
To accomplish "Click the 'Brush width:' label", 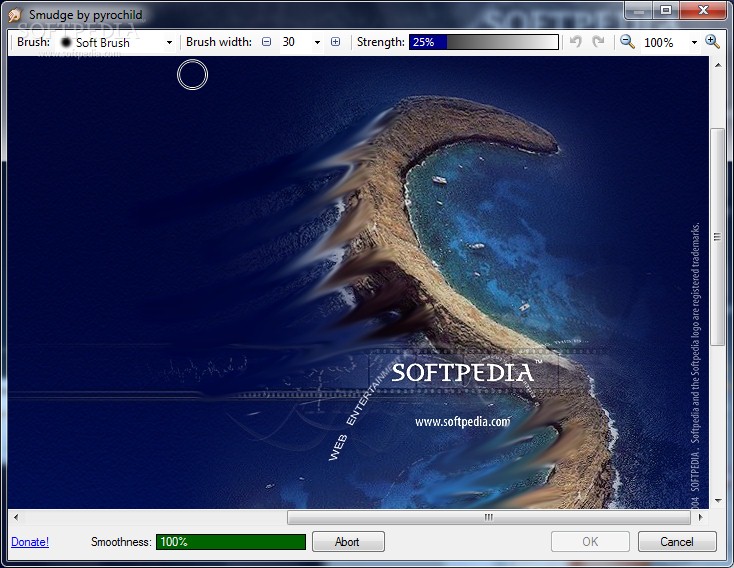I will pos(219,42).
